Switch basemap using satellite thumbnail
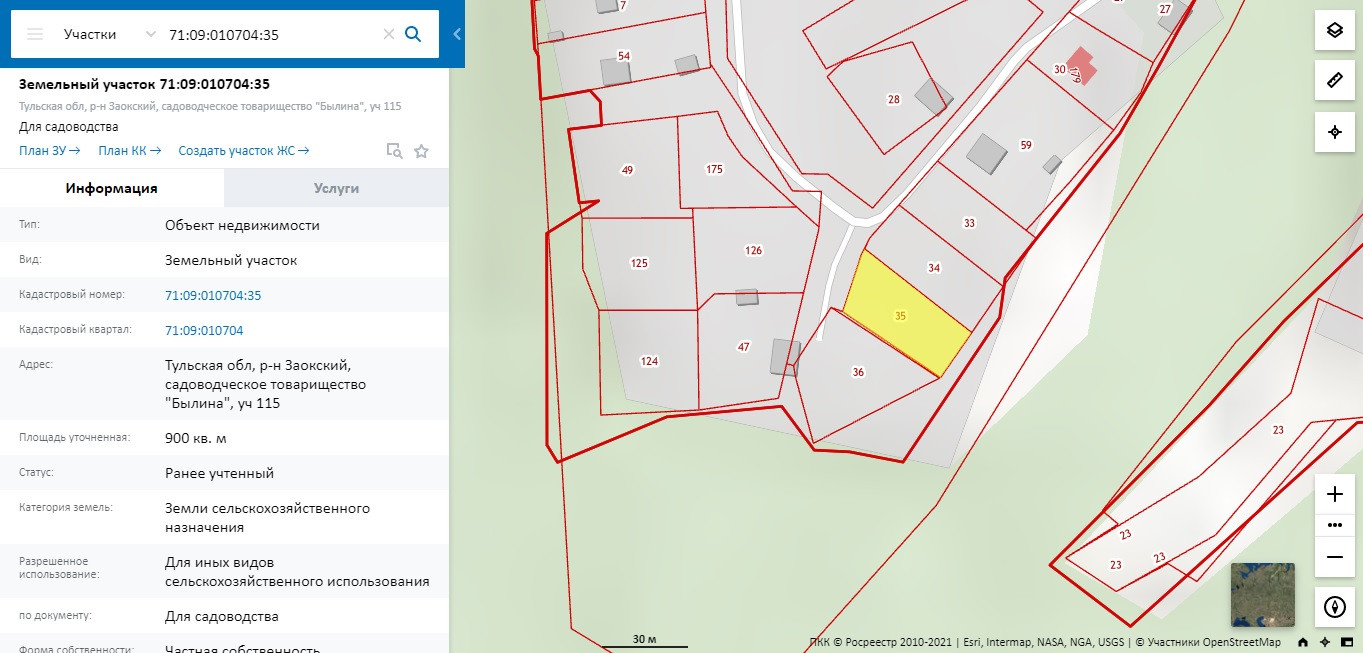Screen dimensions: 1363x653 click(x=1262, y=595)
